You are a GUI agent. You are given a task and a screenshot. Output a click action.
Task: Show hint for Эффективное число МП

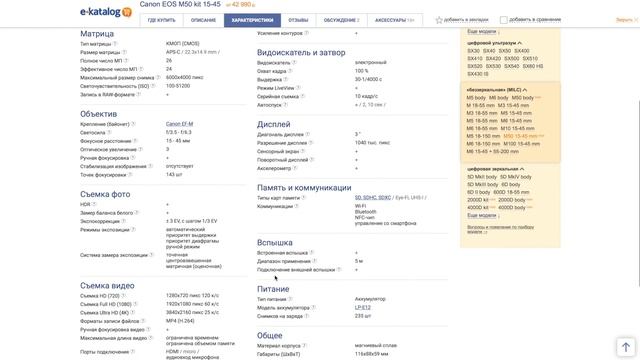click(x=141, y=69)
